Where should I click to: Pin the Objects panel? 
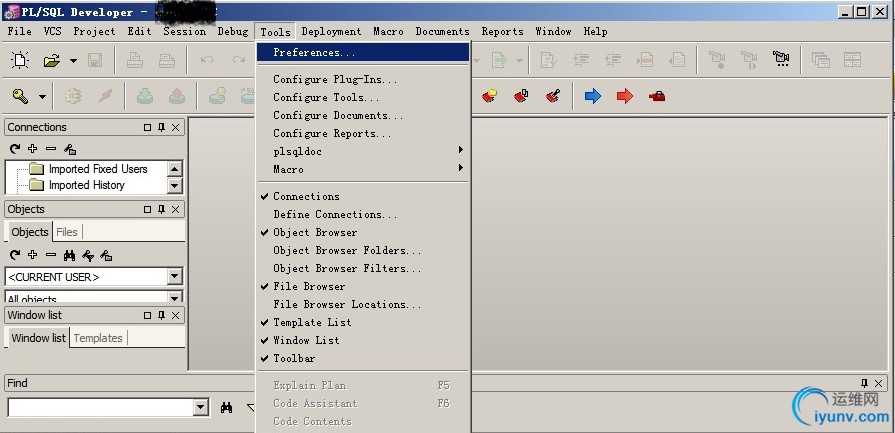coord(162,209)
